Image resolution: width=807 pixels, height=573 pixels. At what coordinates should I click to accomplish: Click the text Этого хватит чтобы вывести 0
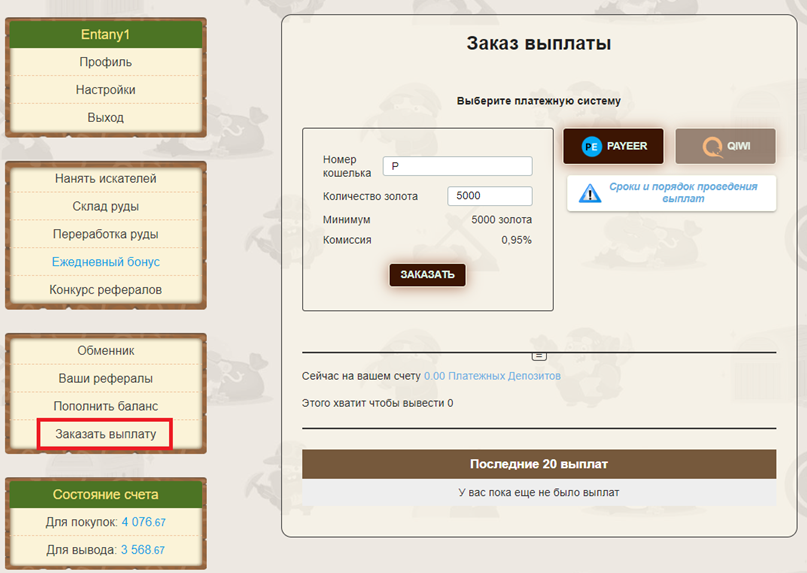[x=377, y=403]
